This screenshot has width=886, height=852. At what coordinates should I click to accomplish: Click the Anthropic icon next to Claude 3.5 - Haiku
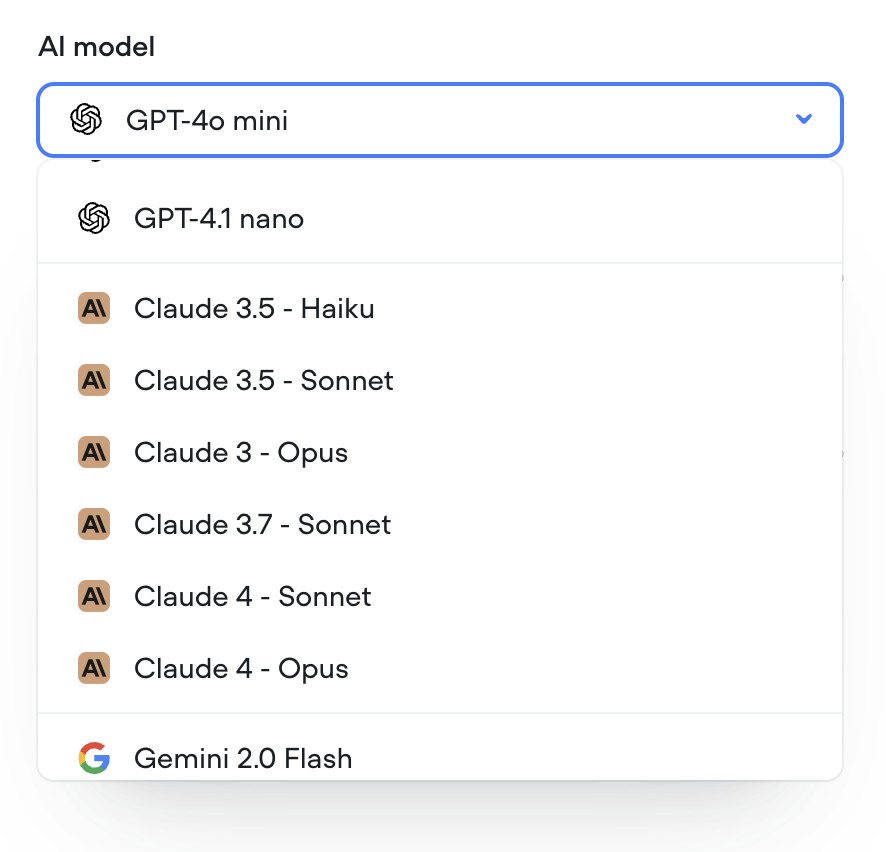[94, 308]
